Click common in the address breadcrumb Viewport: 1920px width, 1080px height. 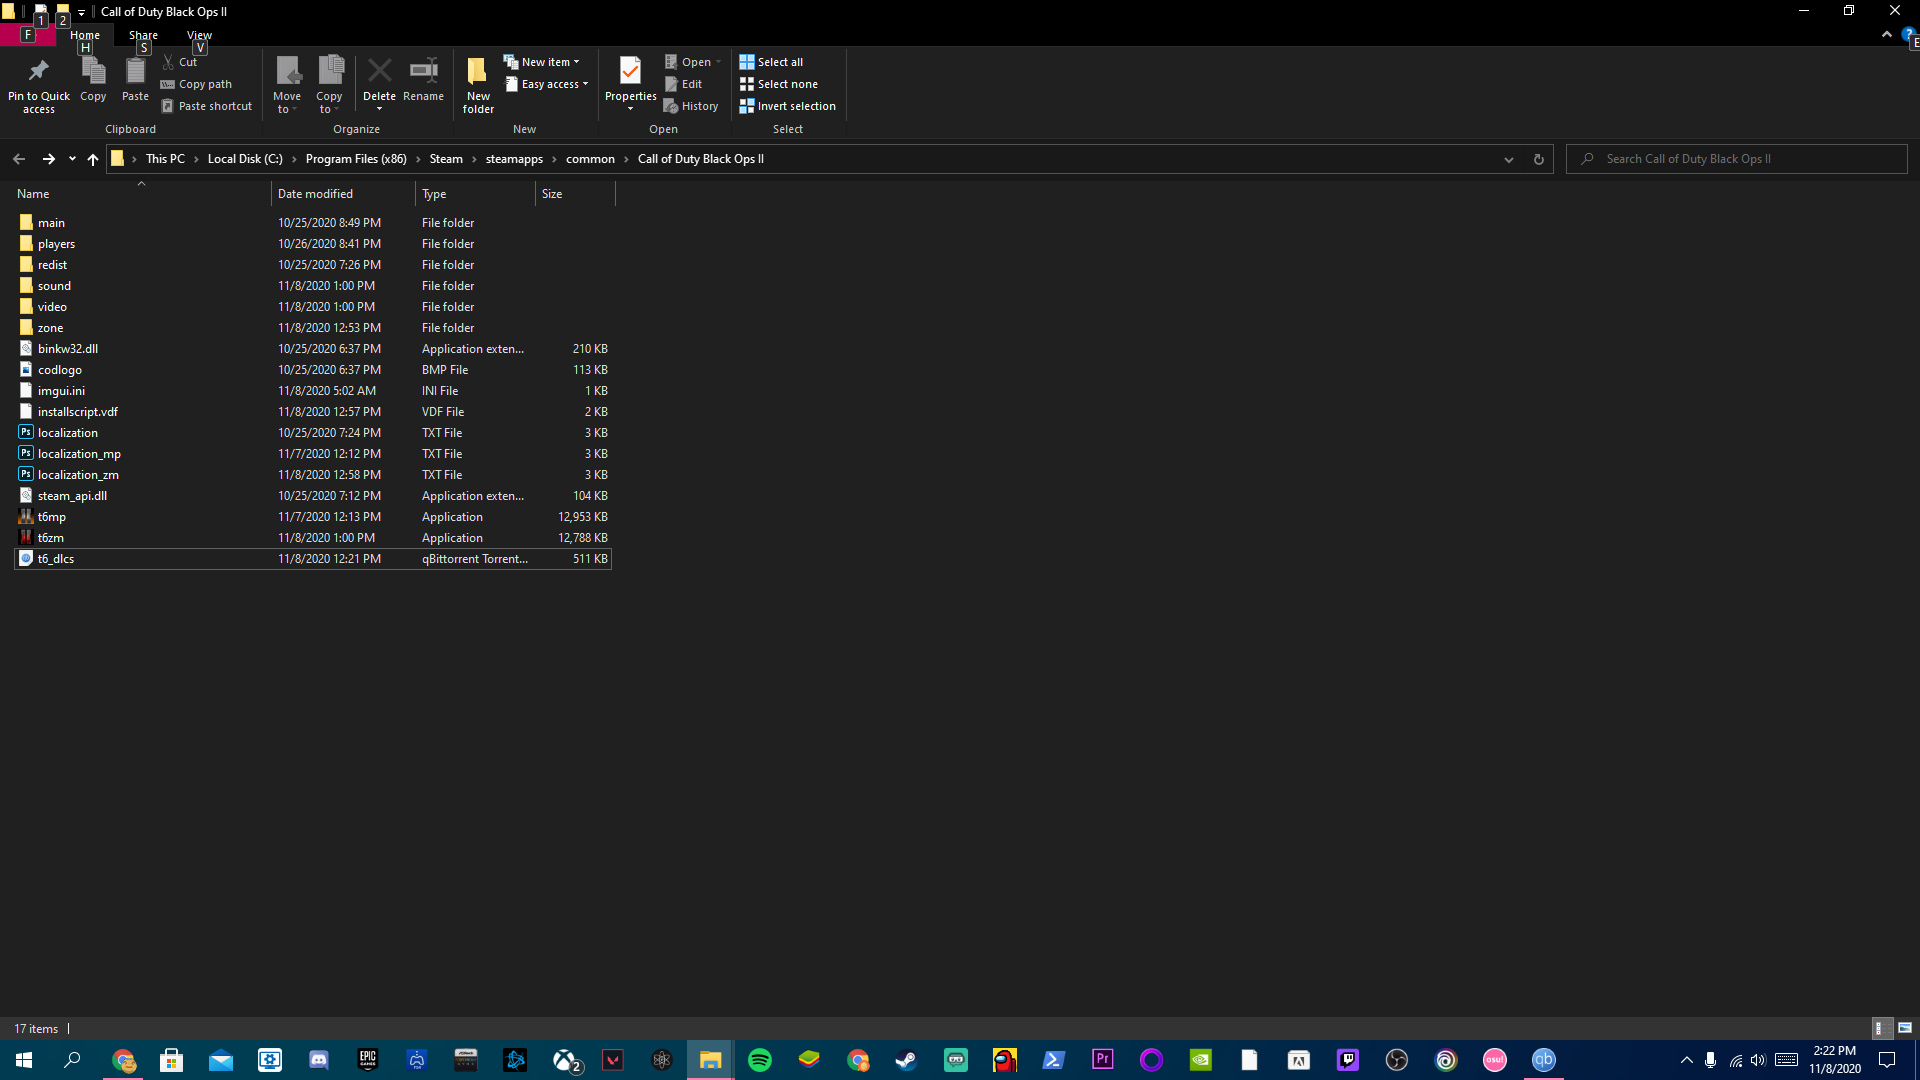(590, 159)
